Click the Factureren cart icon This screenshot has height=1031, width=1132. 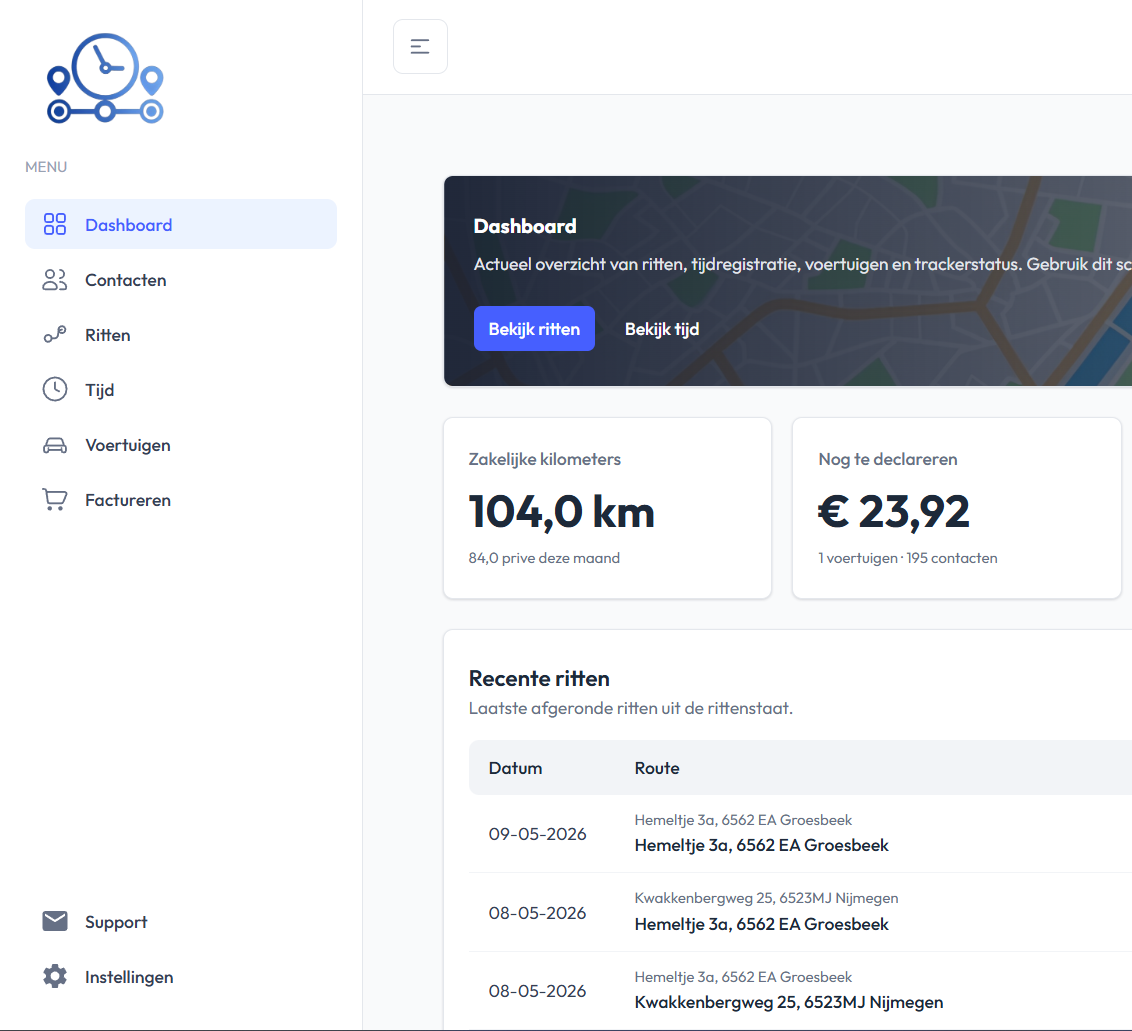pos(55,500)
